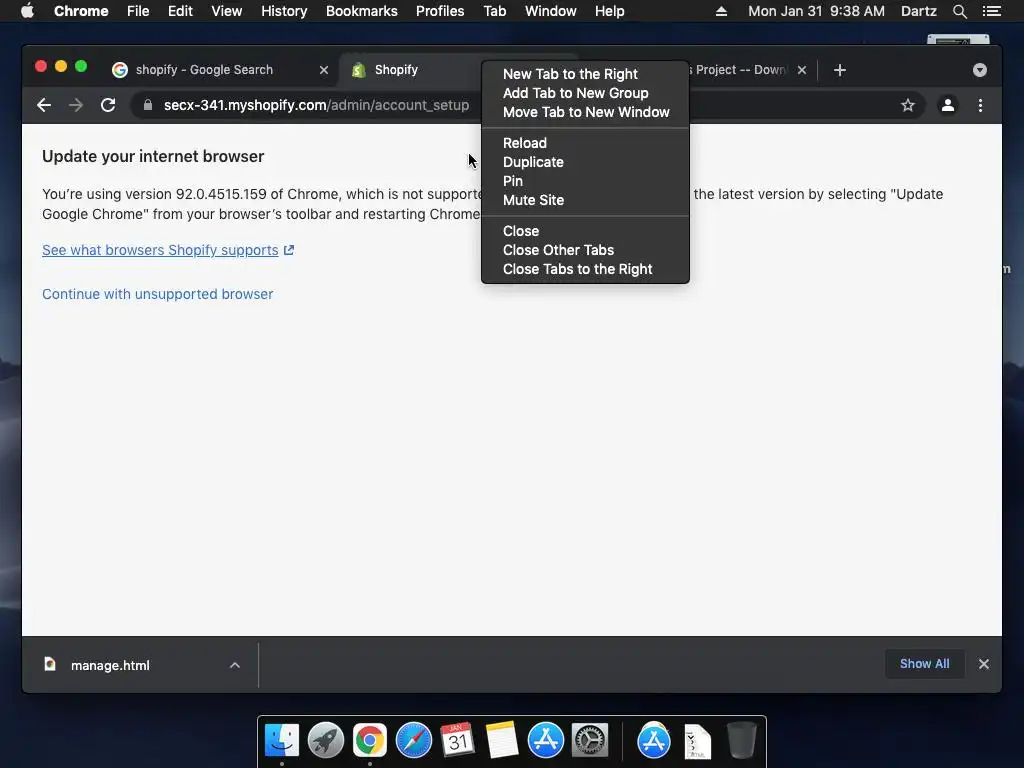
Task: Open the Chrome profile avatar icon
Action: coord(948,105)
